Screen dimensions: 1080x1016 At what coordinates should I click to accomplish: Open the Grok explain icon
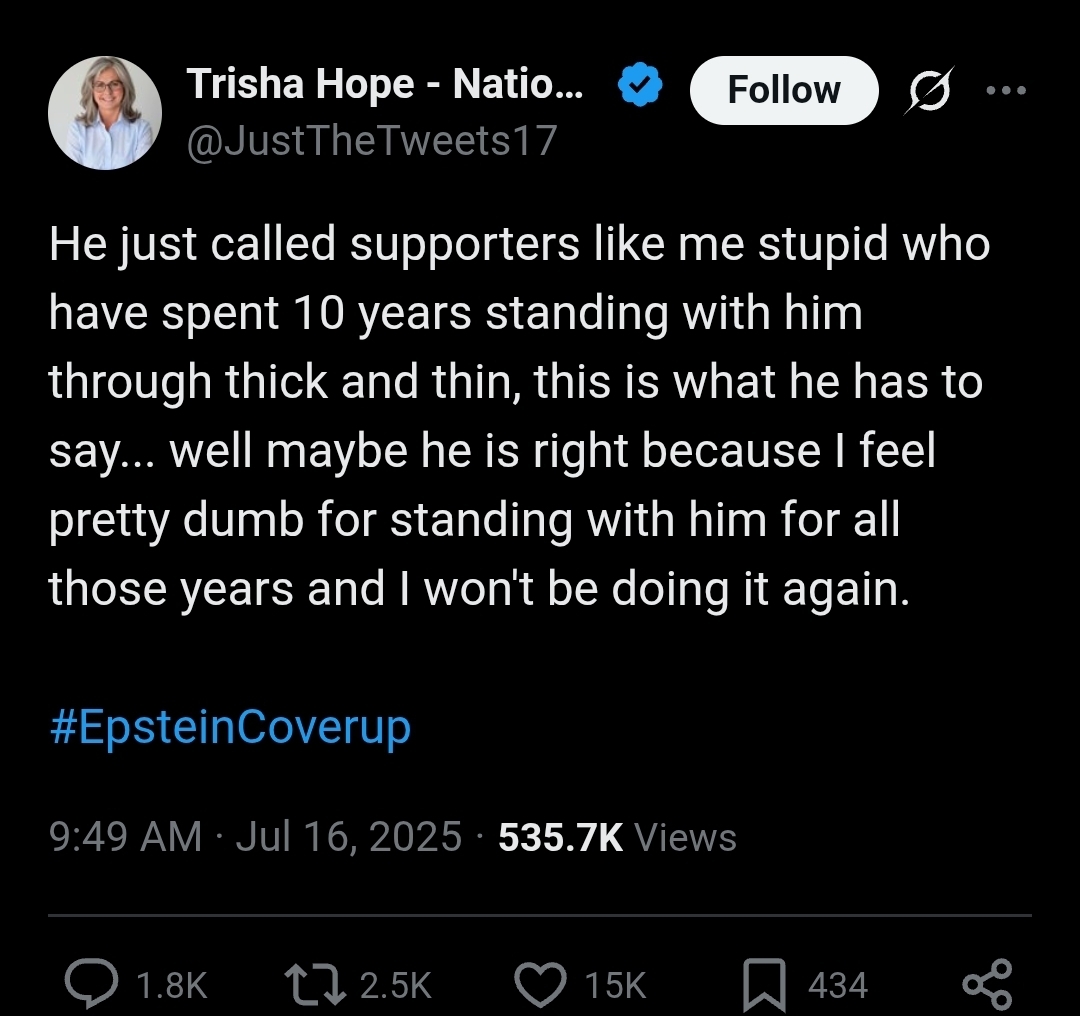(x=929, y=90)
